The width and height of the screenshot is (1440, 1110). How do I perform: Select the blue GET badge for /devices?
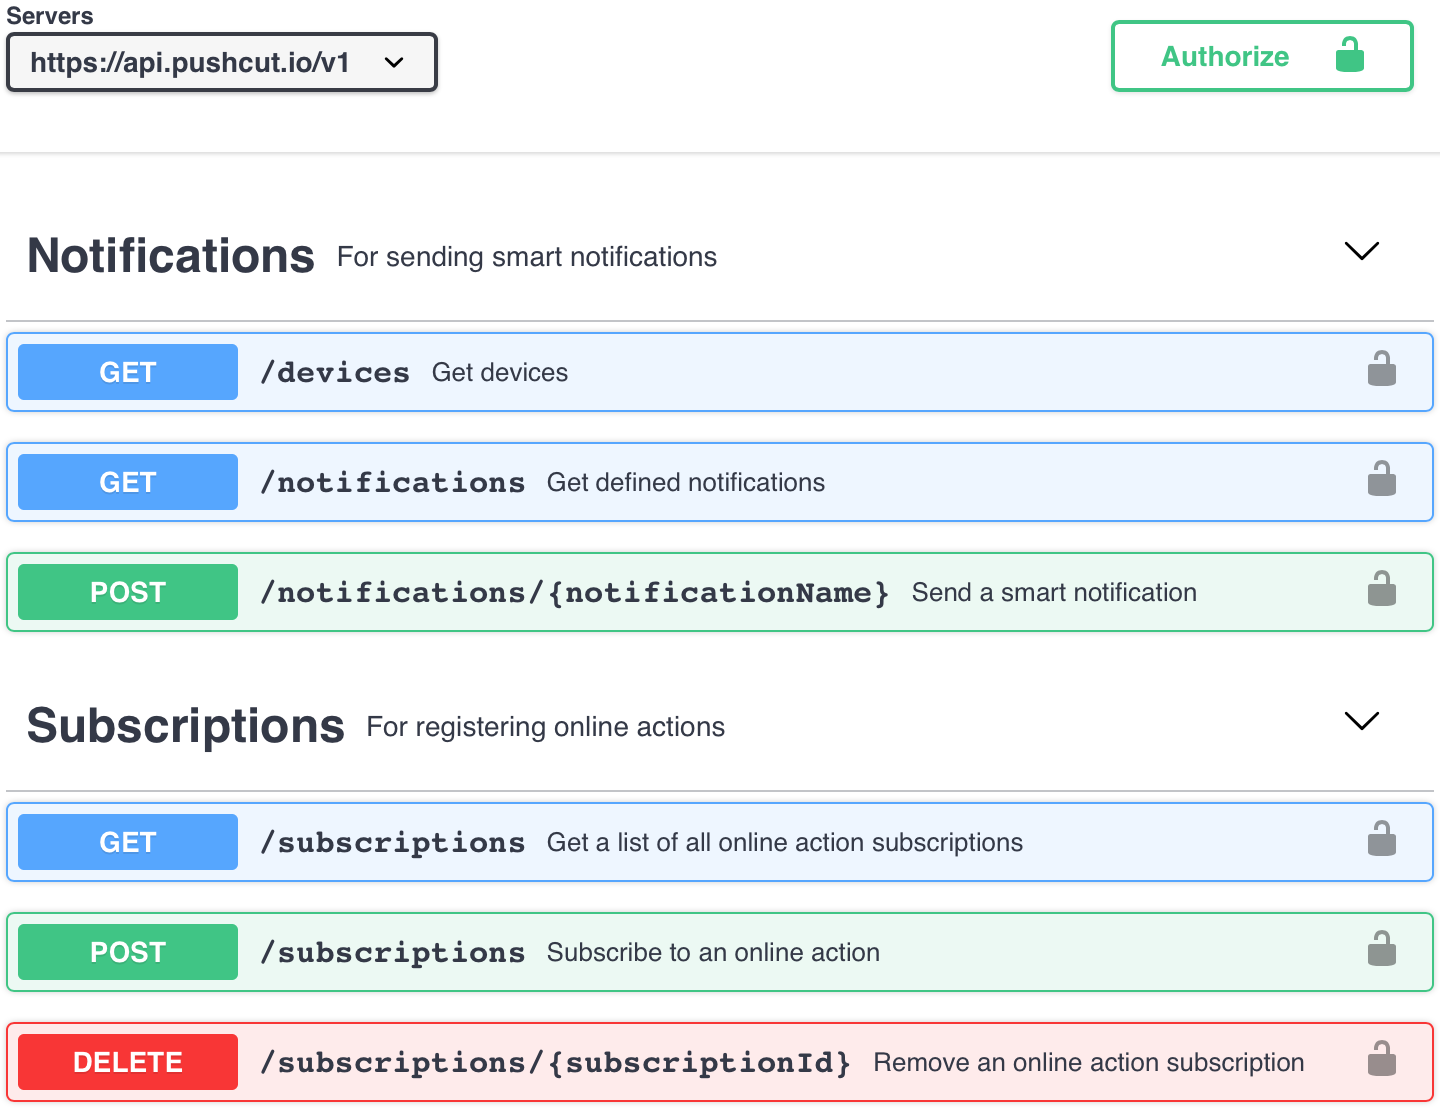(x=127, y=371)
